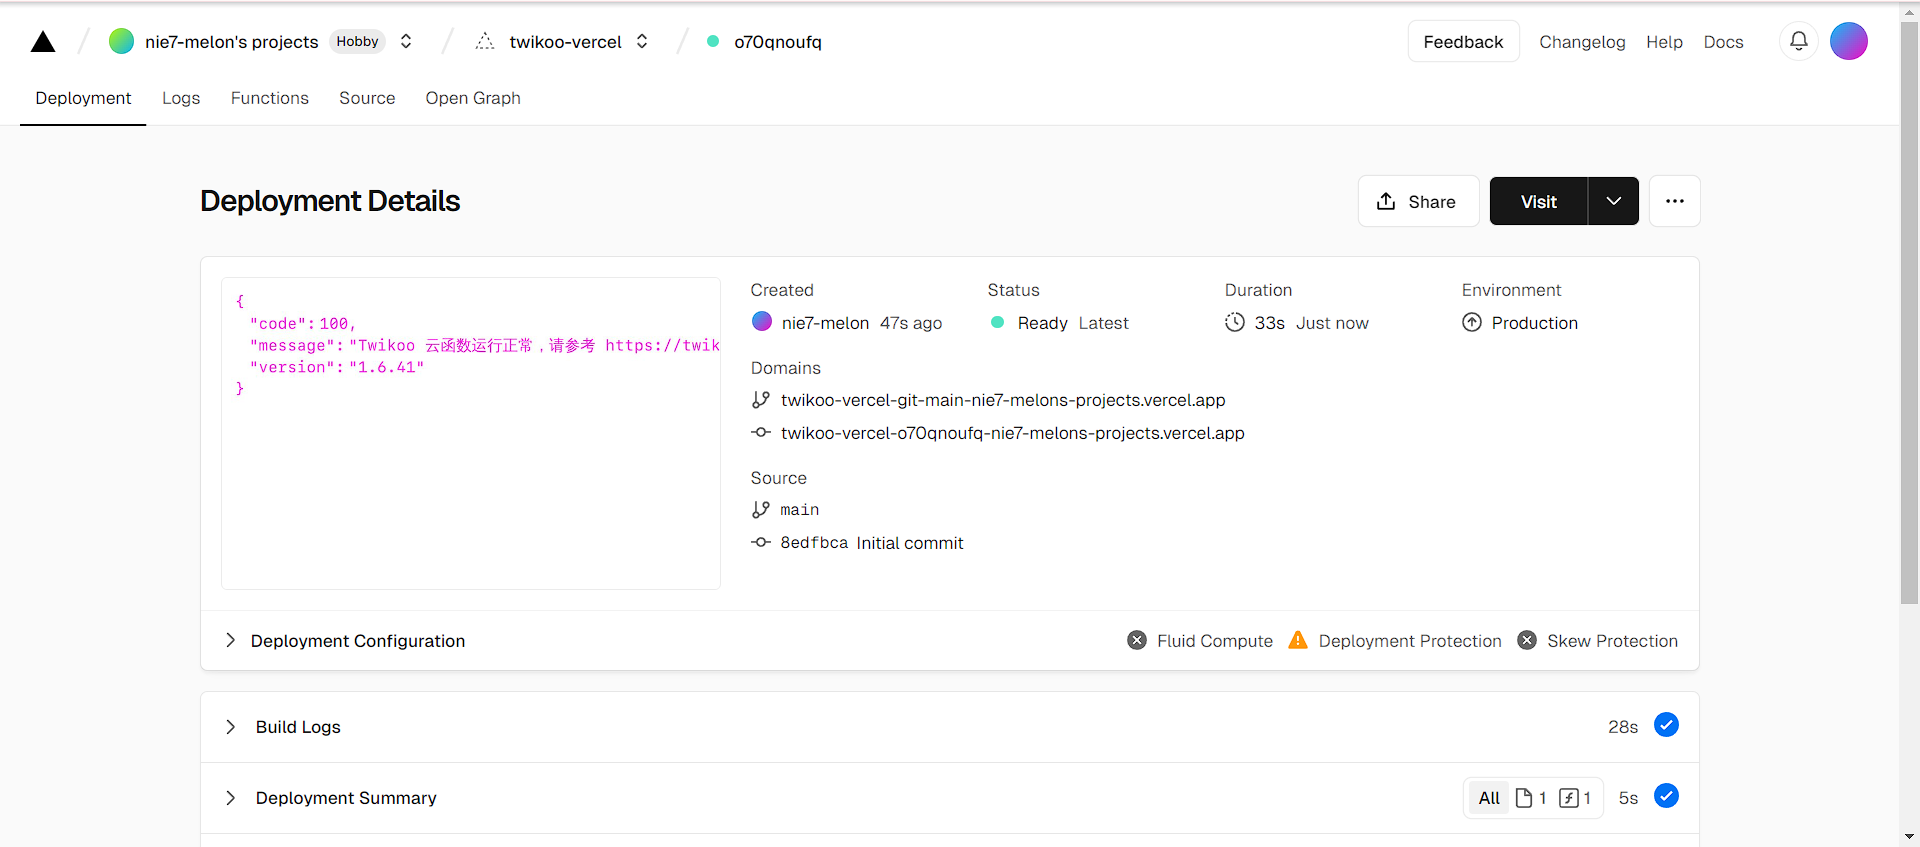The height and width of the screenshot is (847, 1920).
Task: Switch to the Deployment tab
Action: tap(83, 98)
